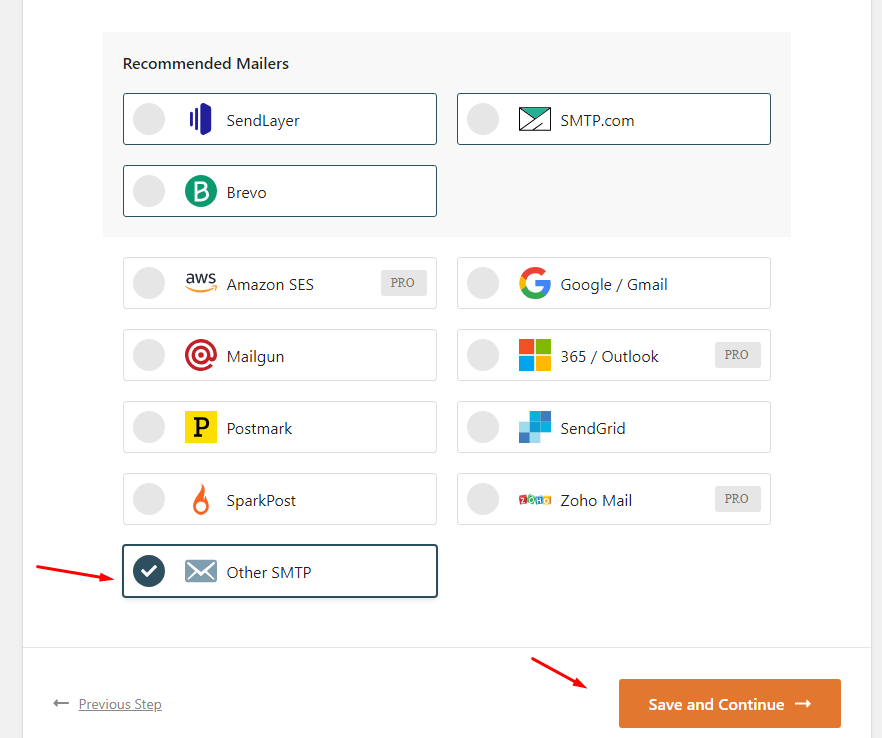This screenshot has height=738, width=882.
Task: Click the SendLayer label text
Action: (x=263, y=121)
